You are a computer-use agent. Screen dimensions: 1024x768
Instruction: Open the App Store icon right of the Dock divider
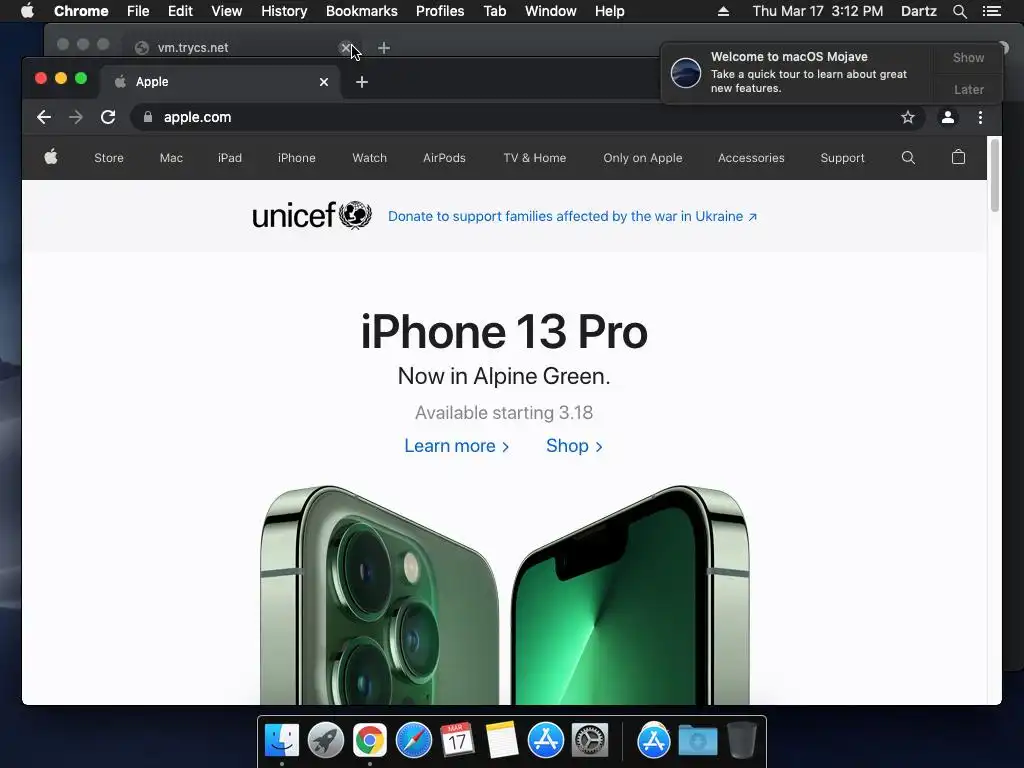pos(654,741)
